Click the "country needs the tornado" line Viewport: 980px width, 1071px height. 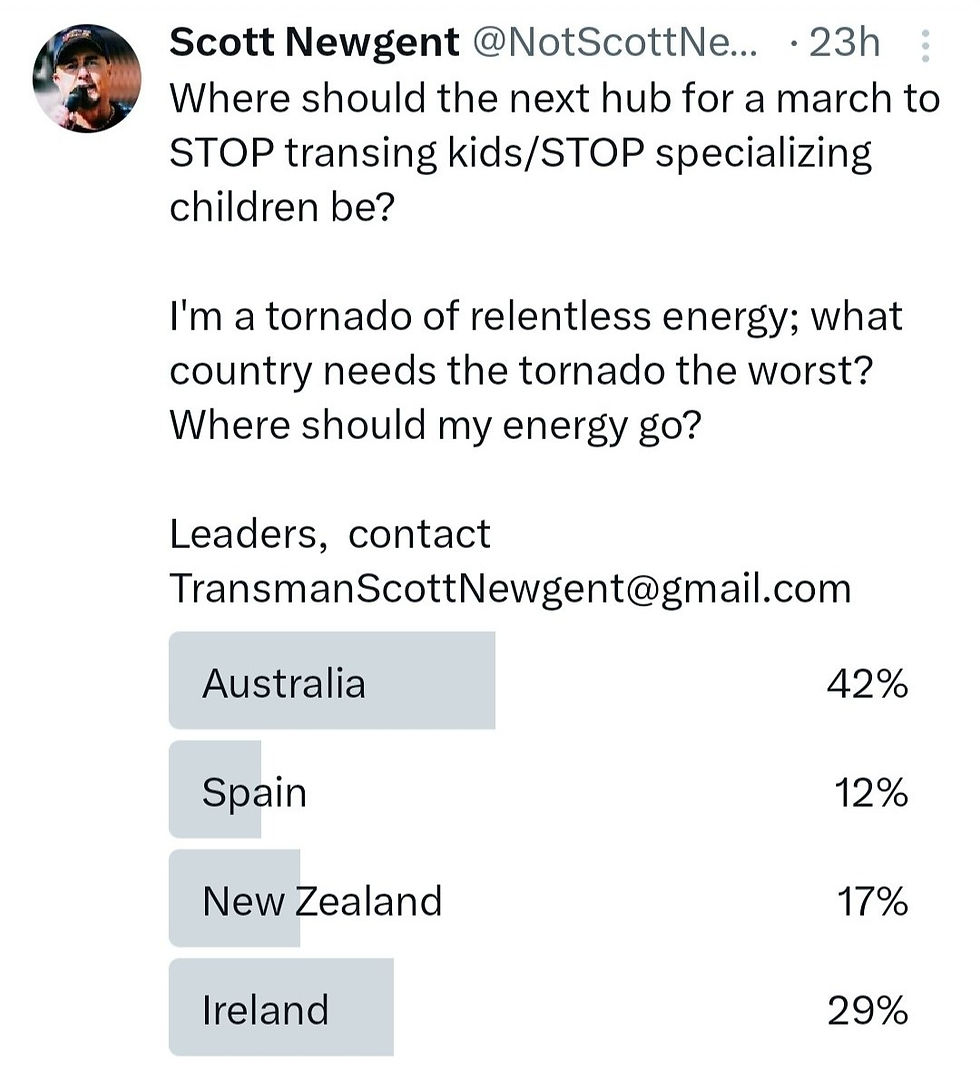tap(521, 371)
